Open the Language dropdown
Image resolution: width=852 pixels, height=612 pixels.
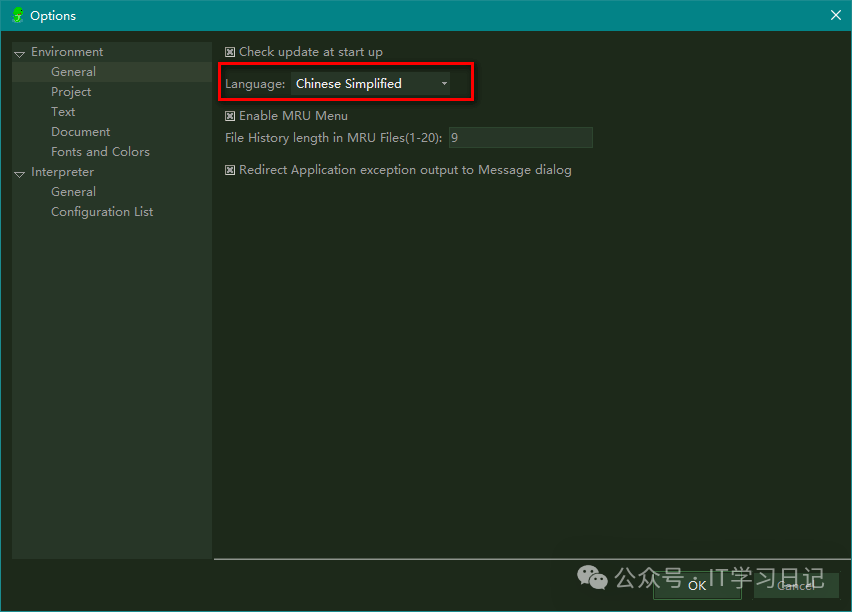370,84
